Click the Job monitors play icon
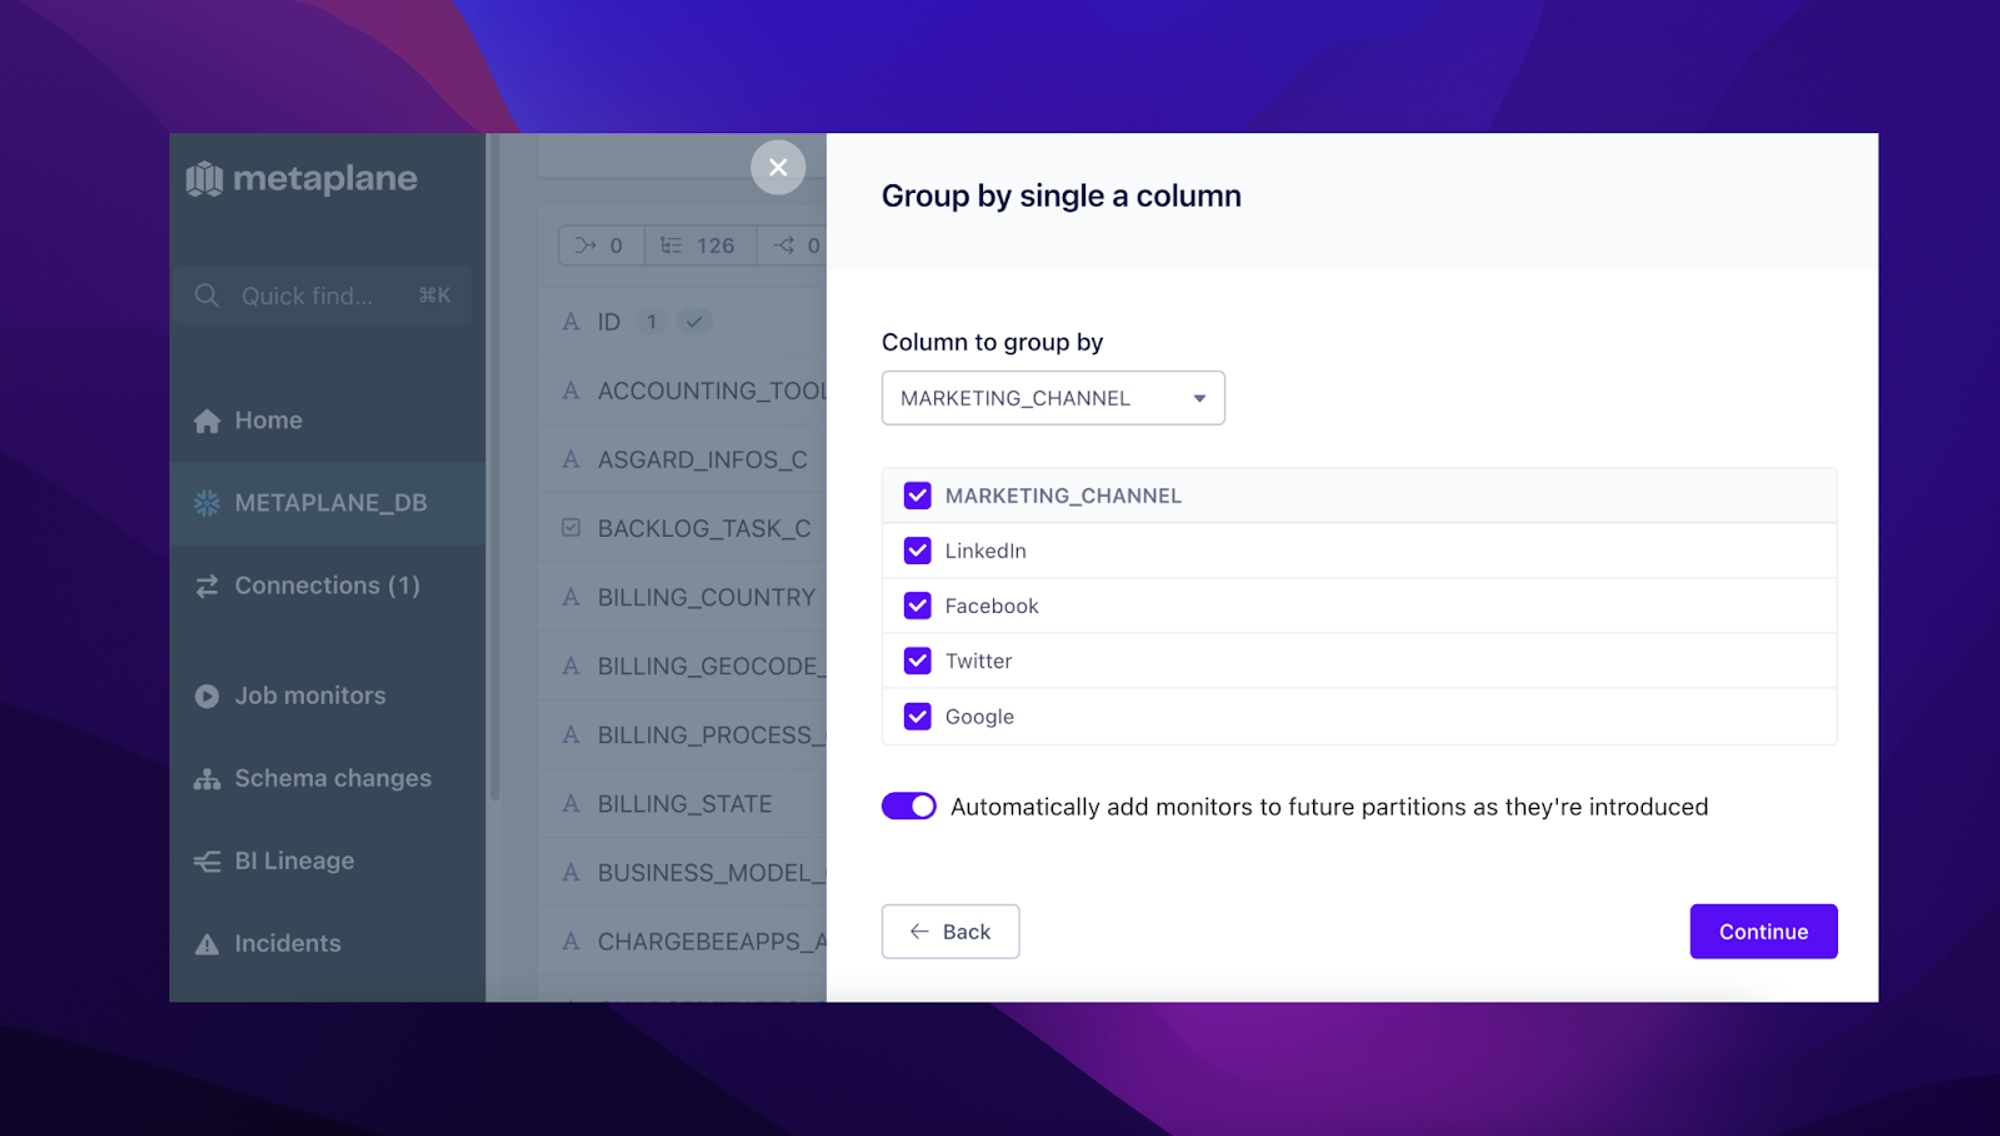The height and width of the screenshot is (1136, 2000). (x=207, y=696)
